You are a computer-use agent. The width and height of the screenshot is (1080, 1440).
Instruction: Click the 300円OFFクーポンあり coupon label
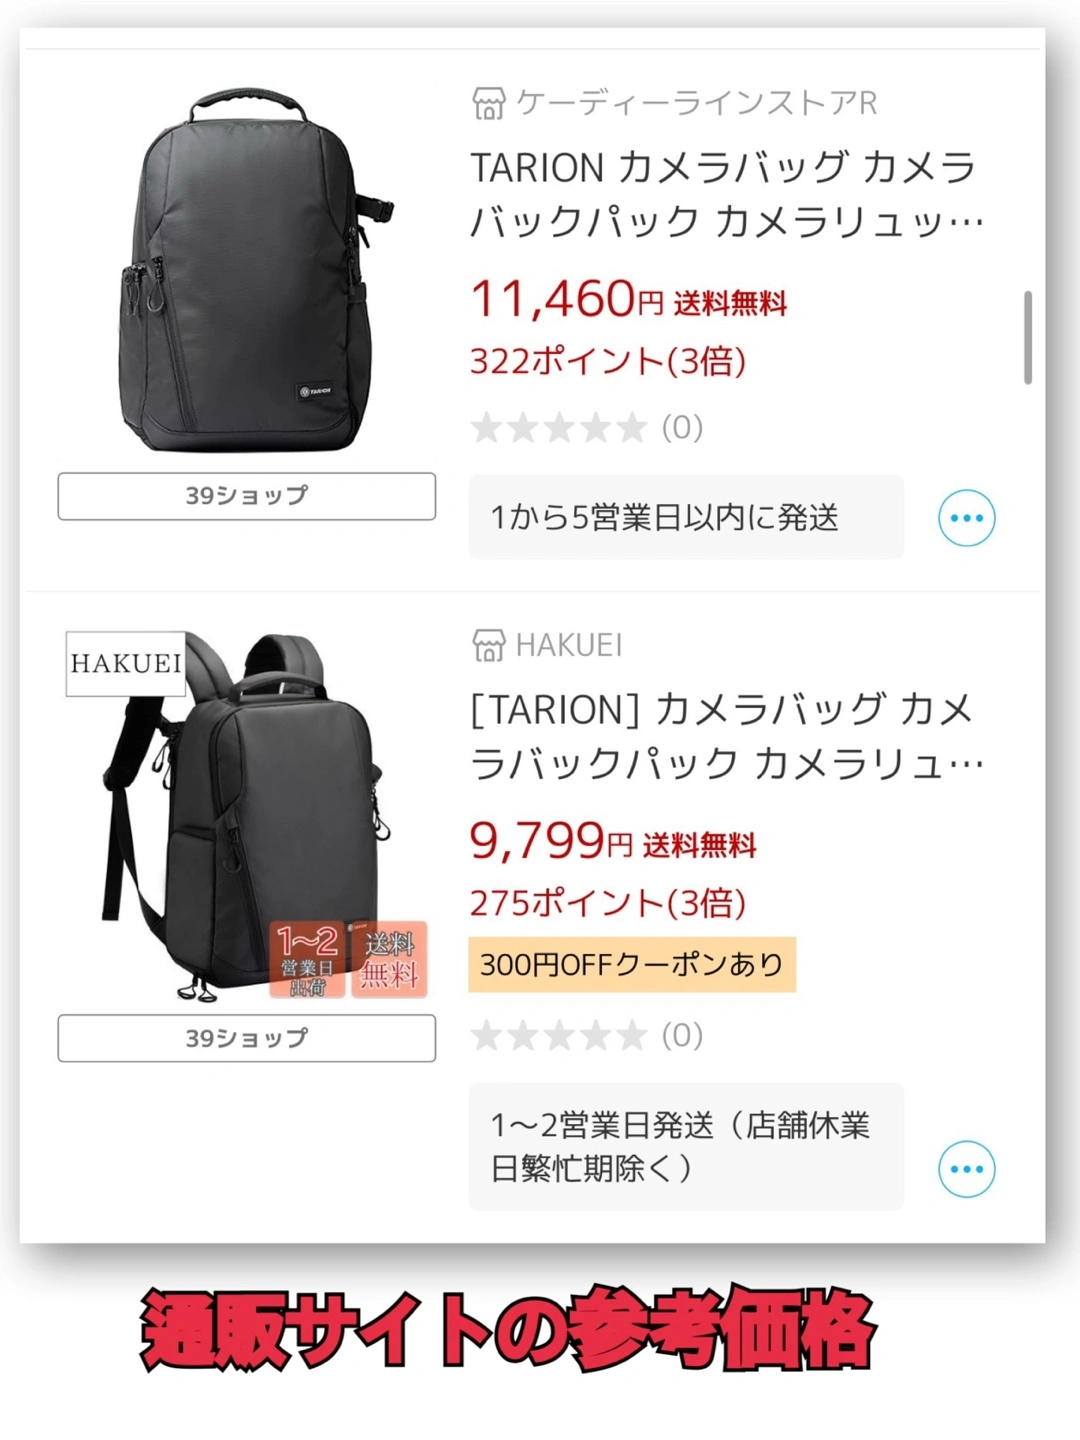pyautogui.click(x=632, y=965)
